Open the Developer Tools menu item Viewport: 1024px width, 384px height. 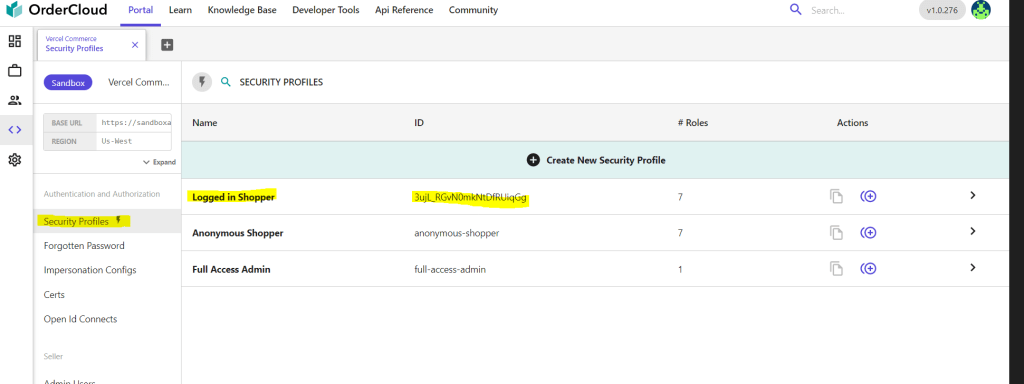tap(326, 10)
